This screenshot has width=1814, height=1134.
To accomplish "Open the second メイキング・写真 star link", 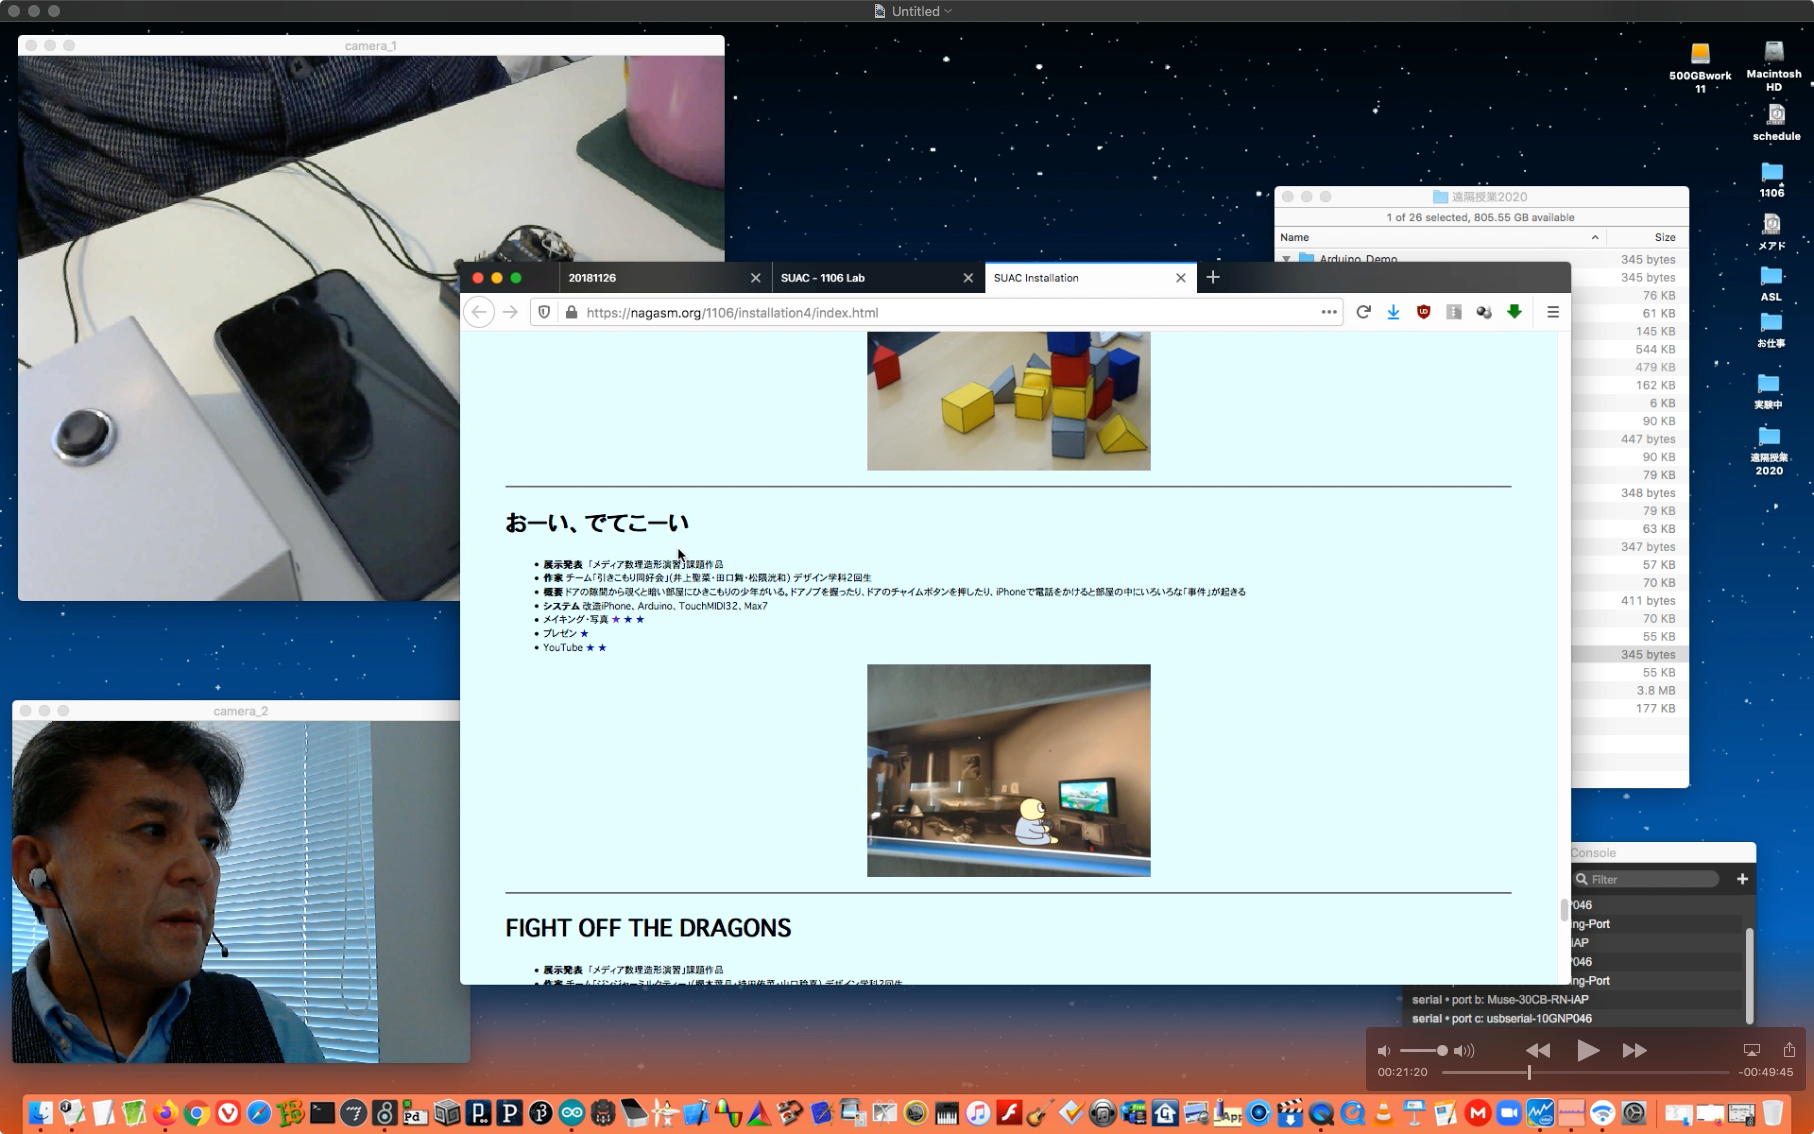I will coord(628,619).
